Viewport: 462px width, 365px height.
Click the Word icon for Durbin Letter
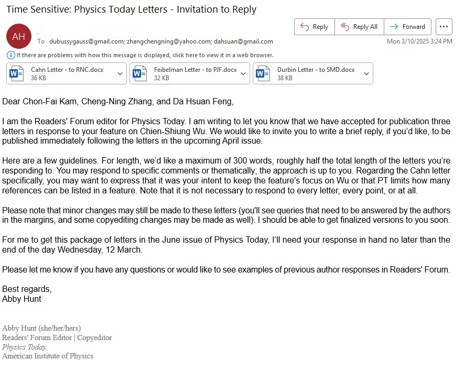pyautogui.click(x=263, y=73)
